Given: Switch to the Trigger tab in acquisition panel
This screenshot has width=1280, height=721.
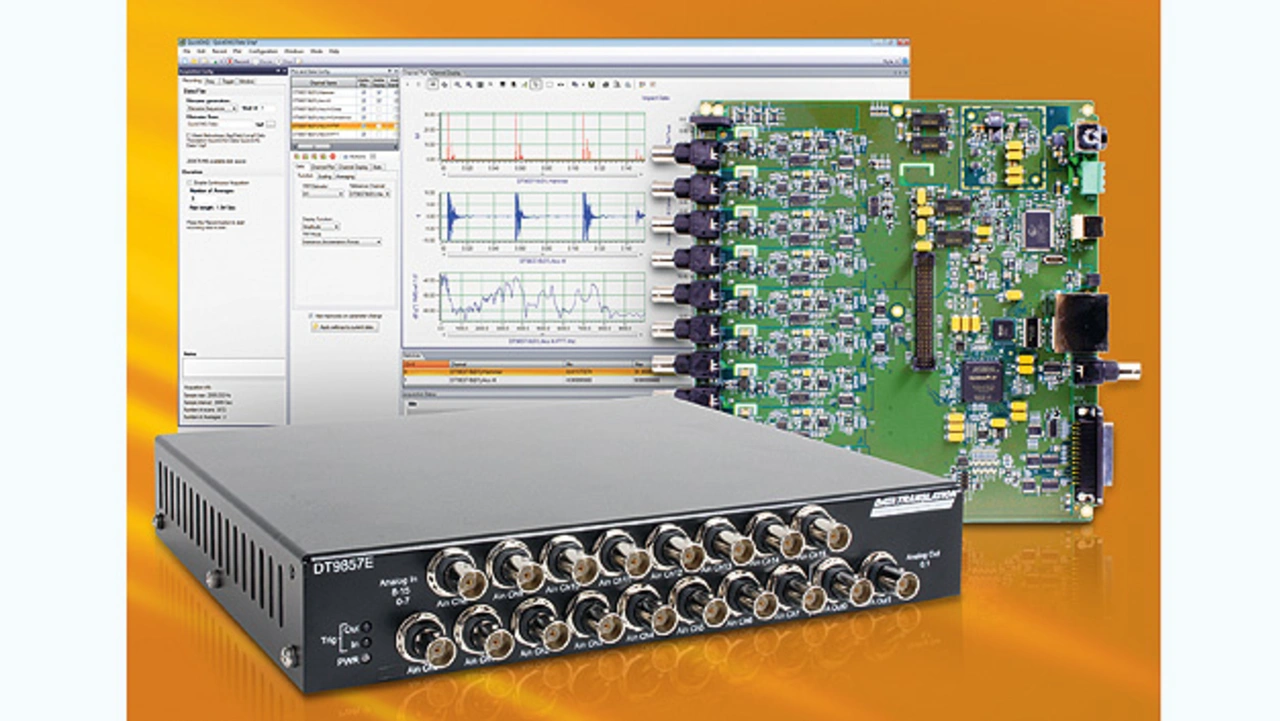Looking at the screenshot, I should click(226, 80).
